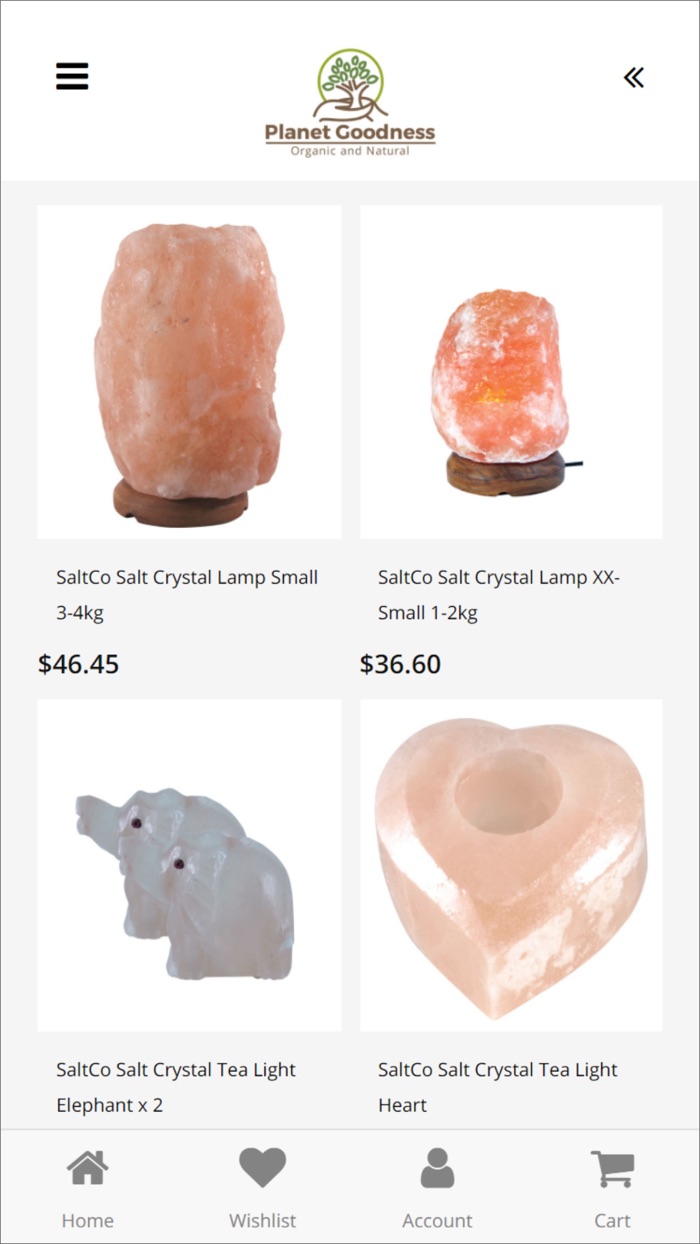The height and width of the screenshot is (1244, 700).
Task: Open the shopping Cart icon
Action: pos(612,1167)
